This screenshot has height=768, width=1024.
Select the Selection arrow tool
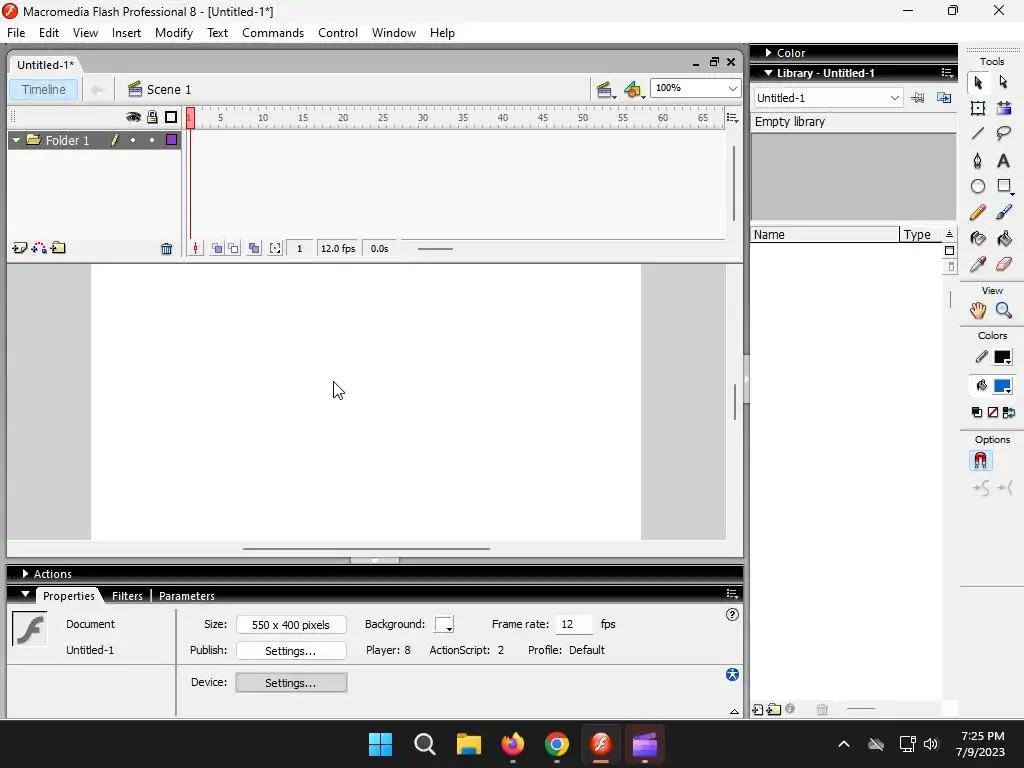point(978,82)
